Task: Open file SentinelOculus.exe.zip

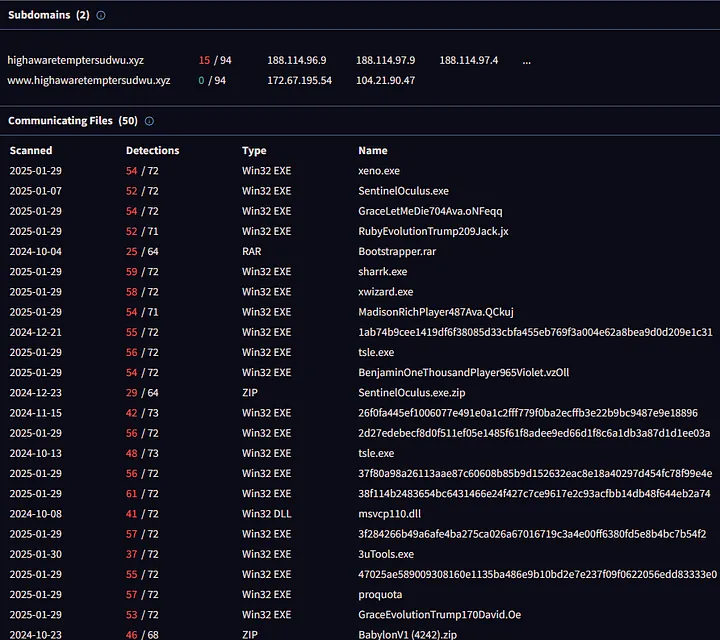Action: 411,393
